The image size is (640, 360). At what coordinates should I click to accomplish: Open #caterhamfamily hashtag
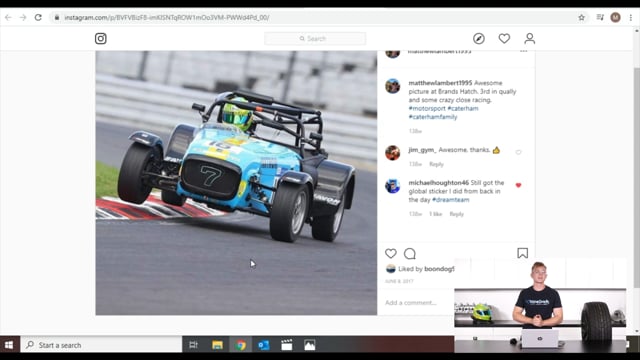(x=433, y=117)
